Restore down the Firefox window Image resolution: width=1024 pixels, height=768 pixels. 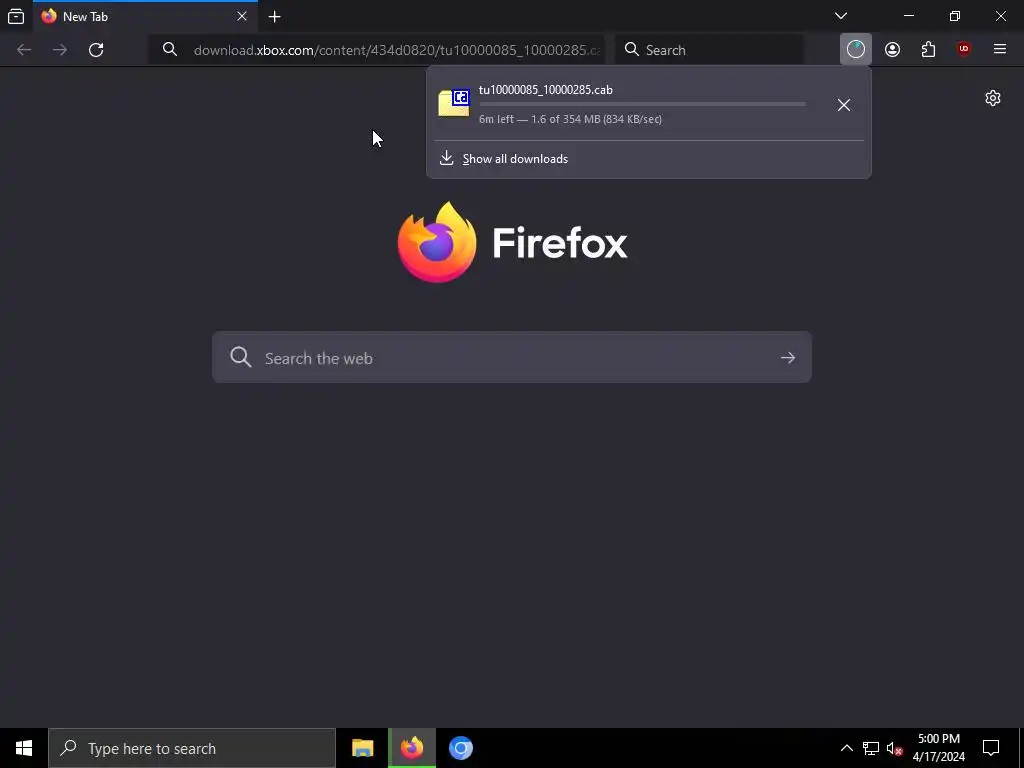coord(955,16)
